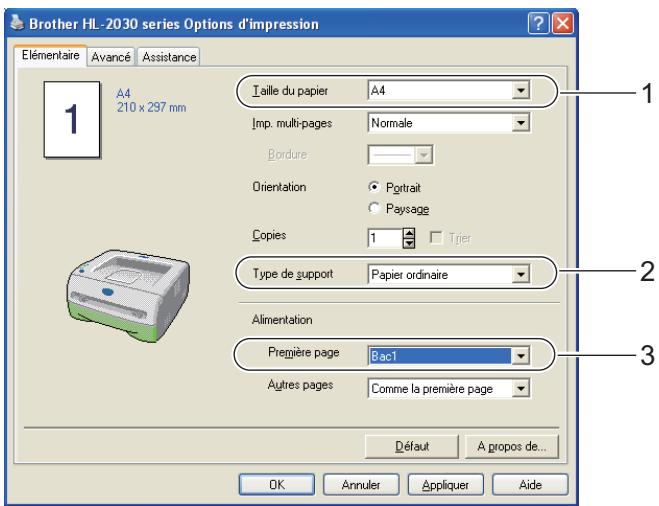Open the Assistance tab
The width and height of the screenshot is (659, 506).
tap(169, 57)
